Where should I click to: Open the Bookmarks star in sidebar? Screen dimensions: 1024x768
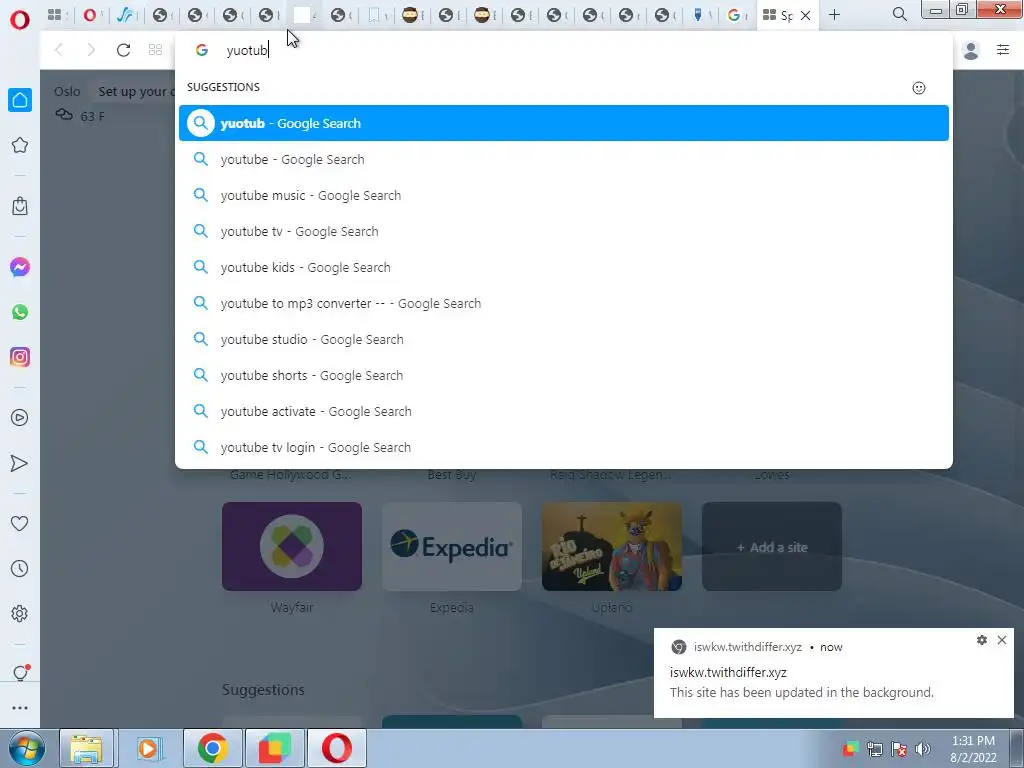[20, 145]
